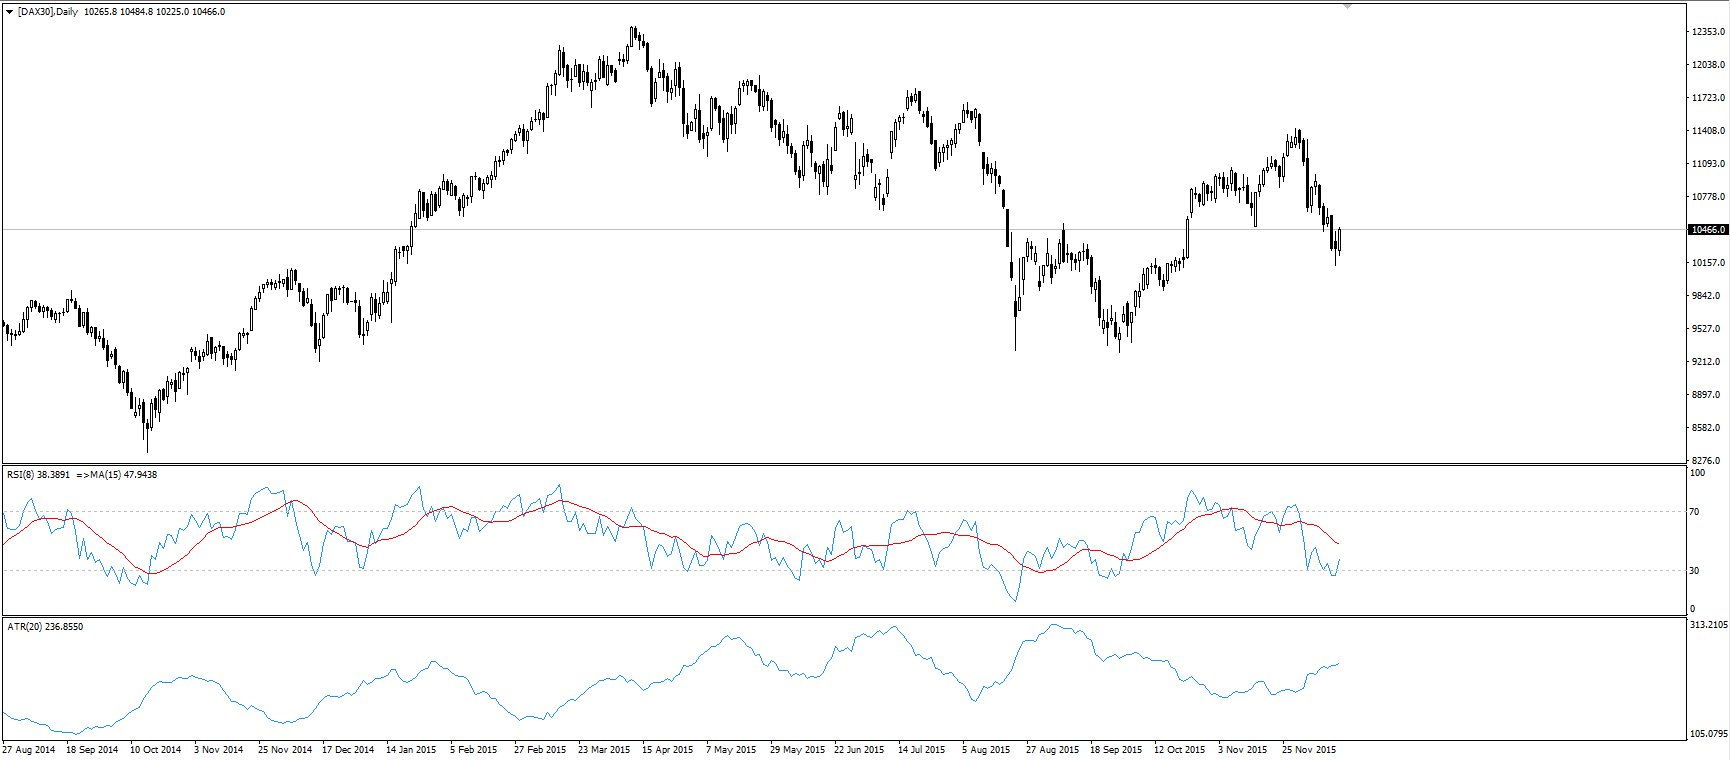Click the 5 Feb 2015 date label
This screenshot has width=1730, height=760.
474,749
